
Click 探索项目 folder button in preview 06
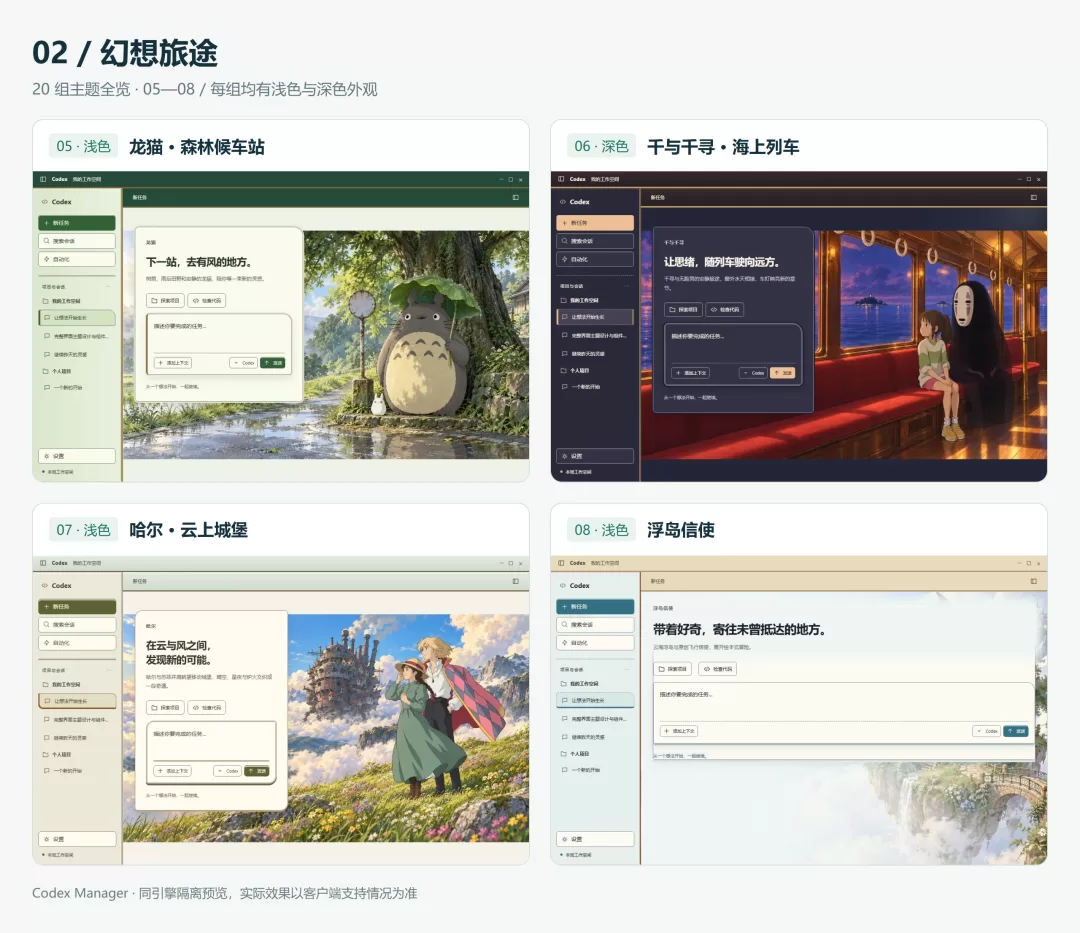(683, 310)
